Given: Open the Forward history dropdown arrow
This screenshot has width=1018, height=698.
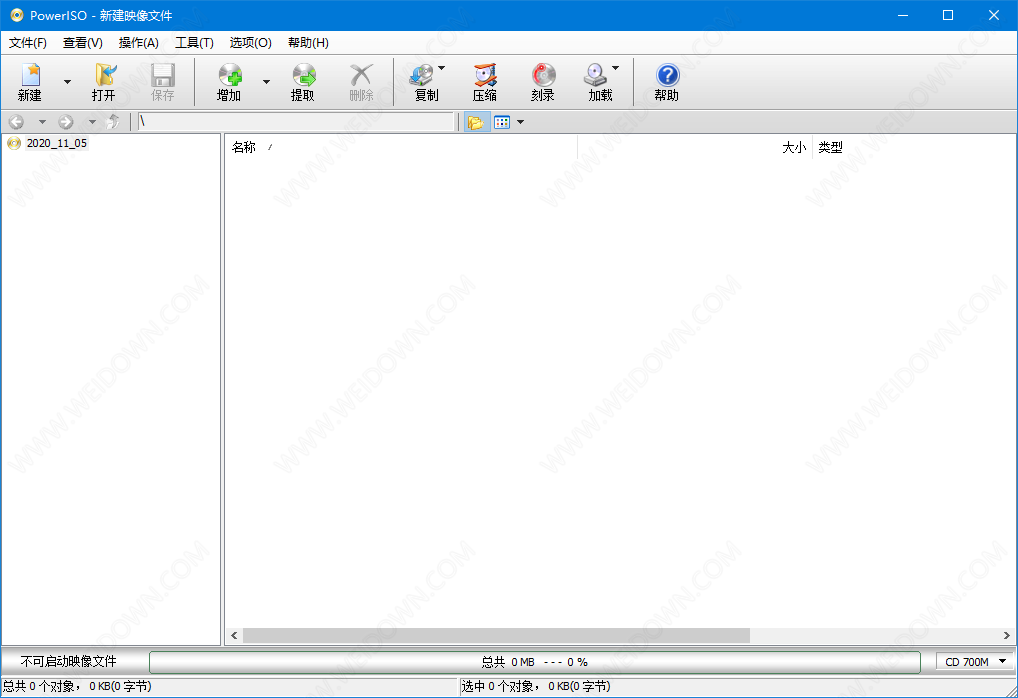Looking at the screenshot, I should [x=92, y=122].
